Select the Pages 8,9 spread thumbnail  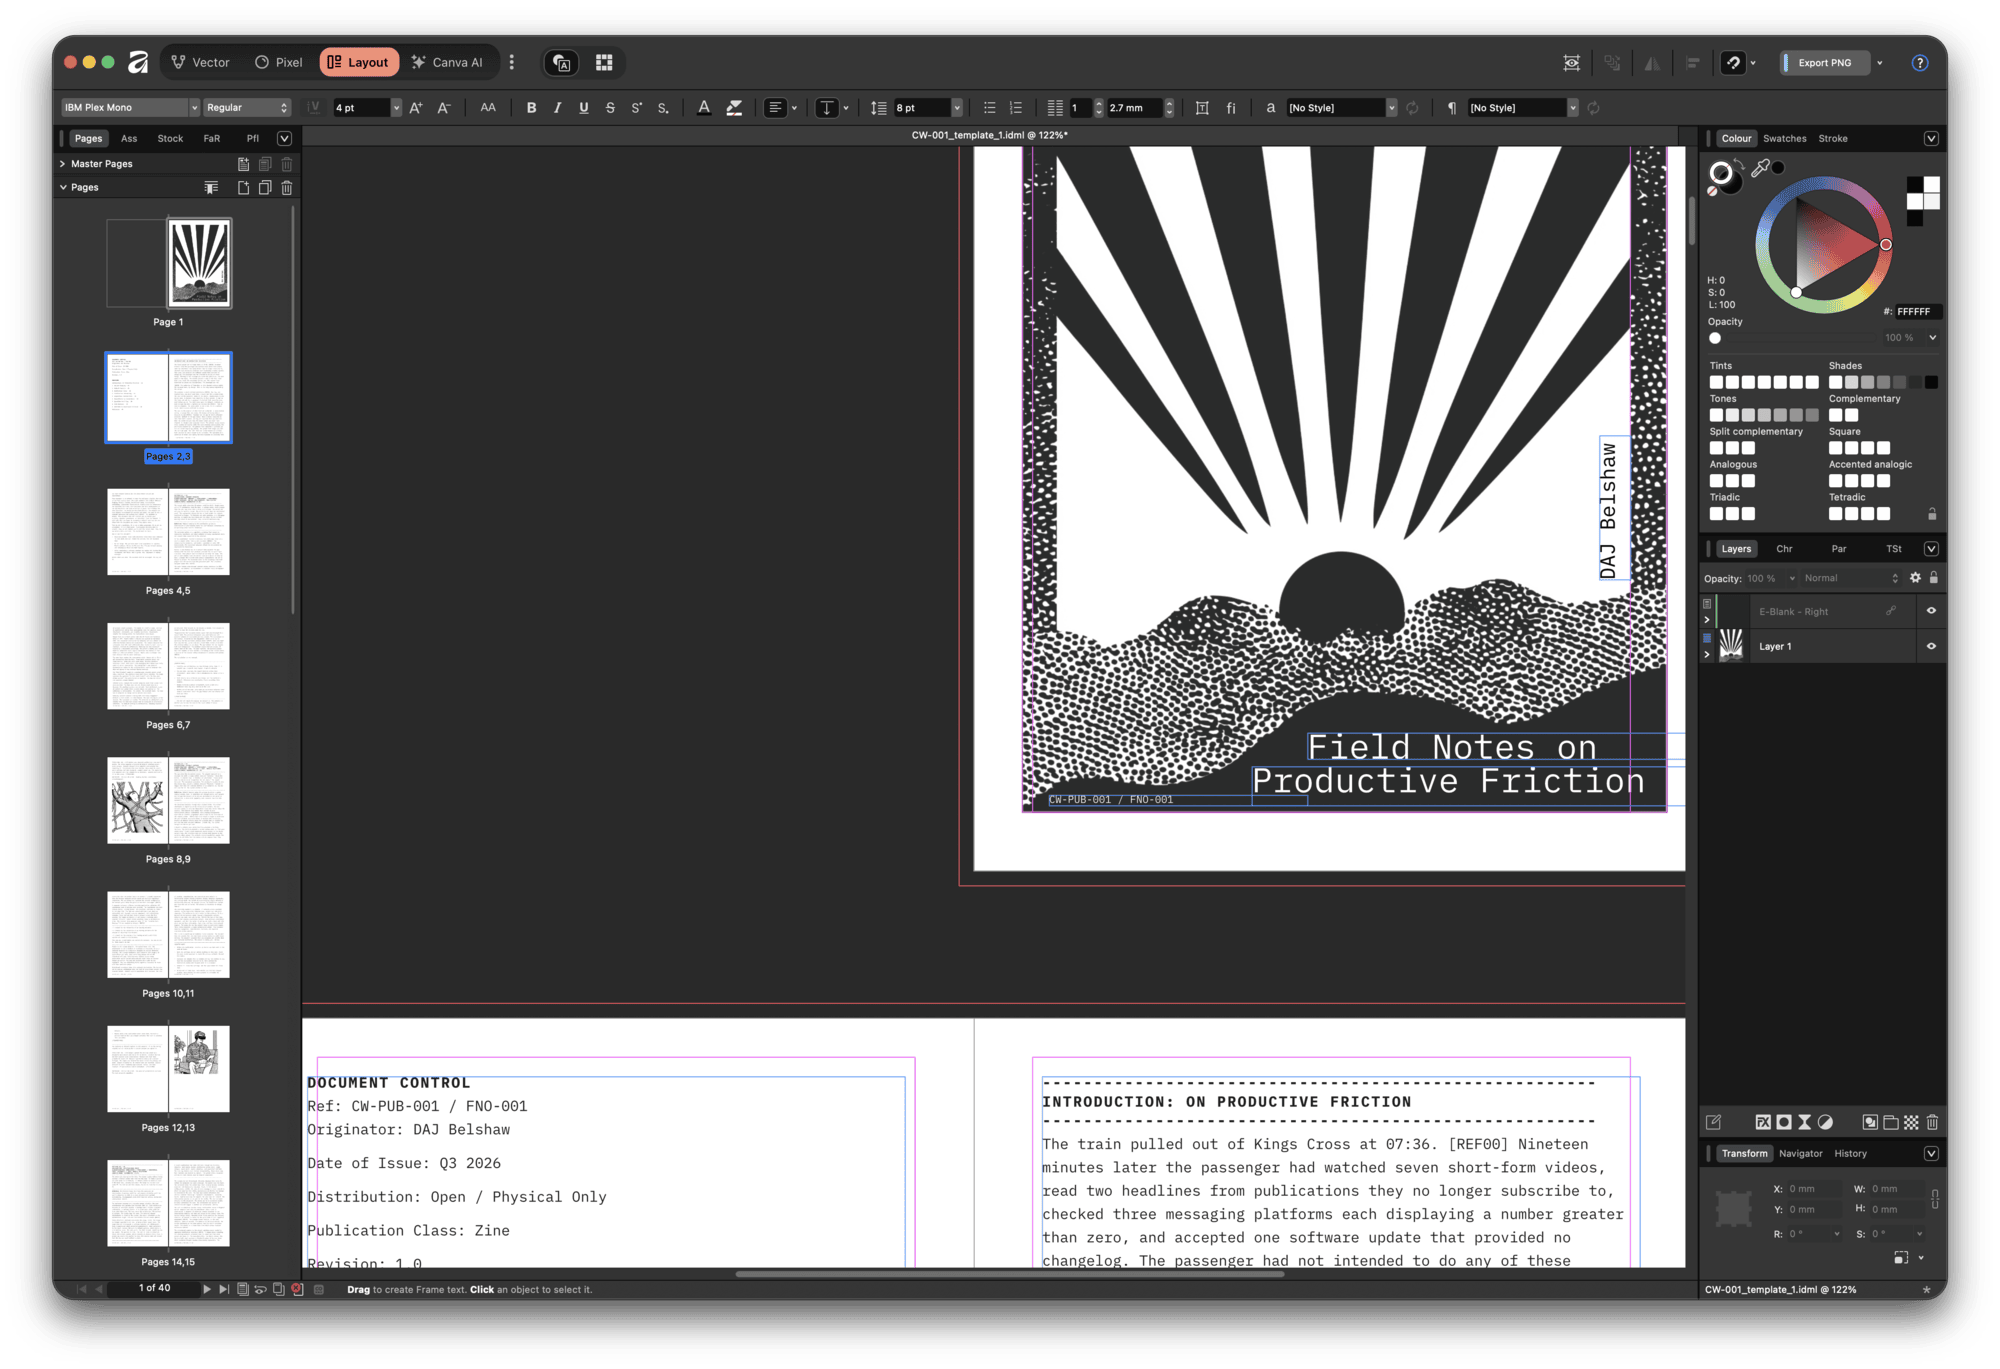[168, 801]
